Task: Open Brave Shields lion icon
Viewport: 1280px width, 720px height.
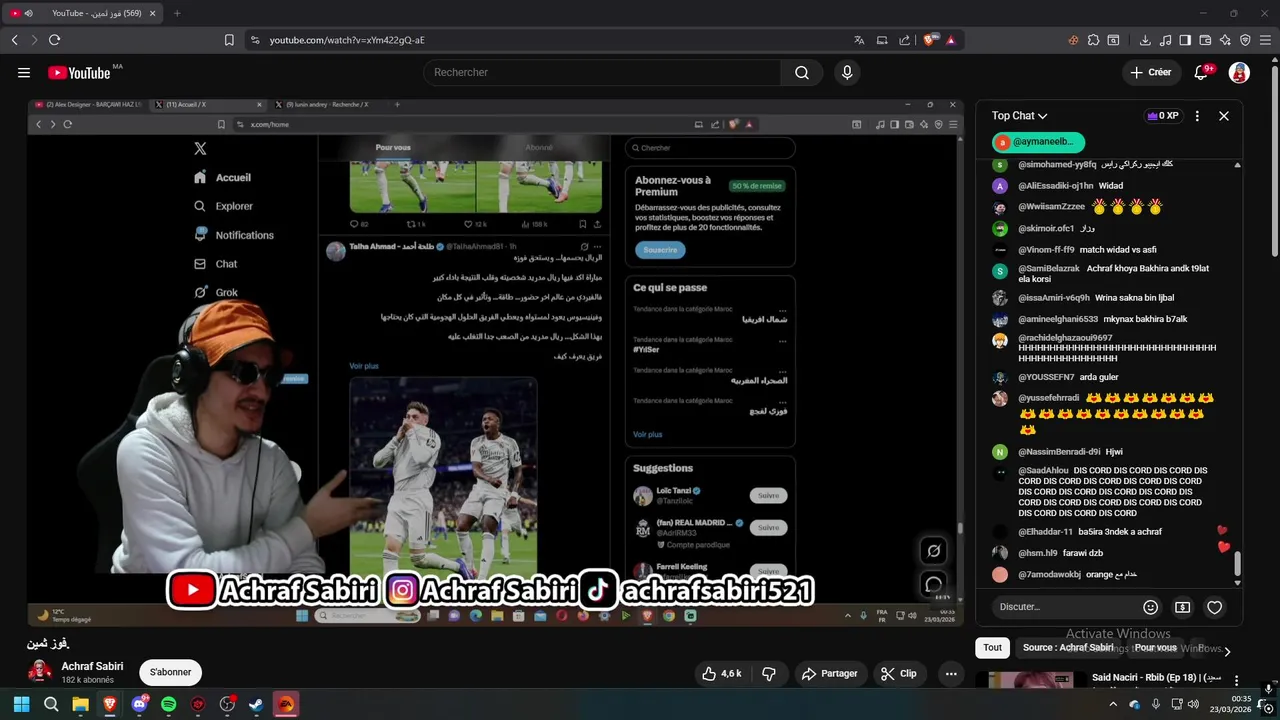Action: [929, 40]
